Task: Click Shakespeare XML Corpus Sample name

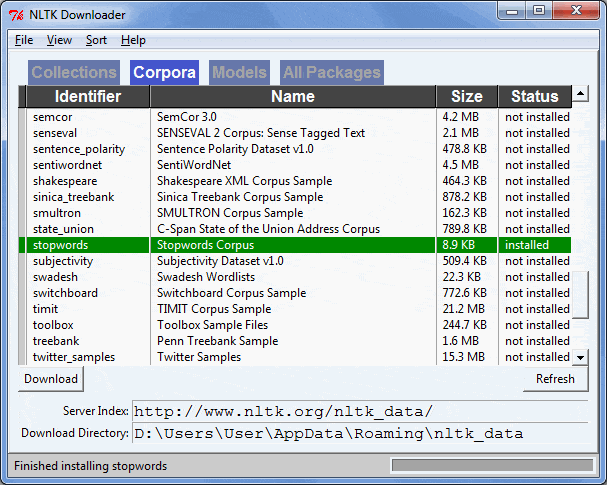Action: [244, 181]
